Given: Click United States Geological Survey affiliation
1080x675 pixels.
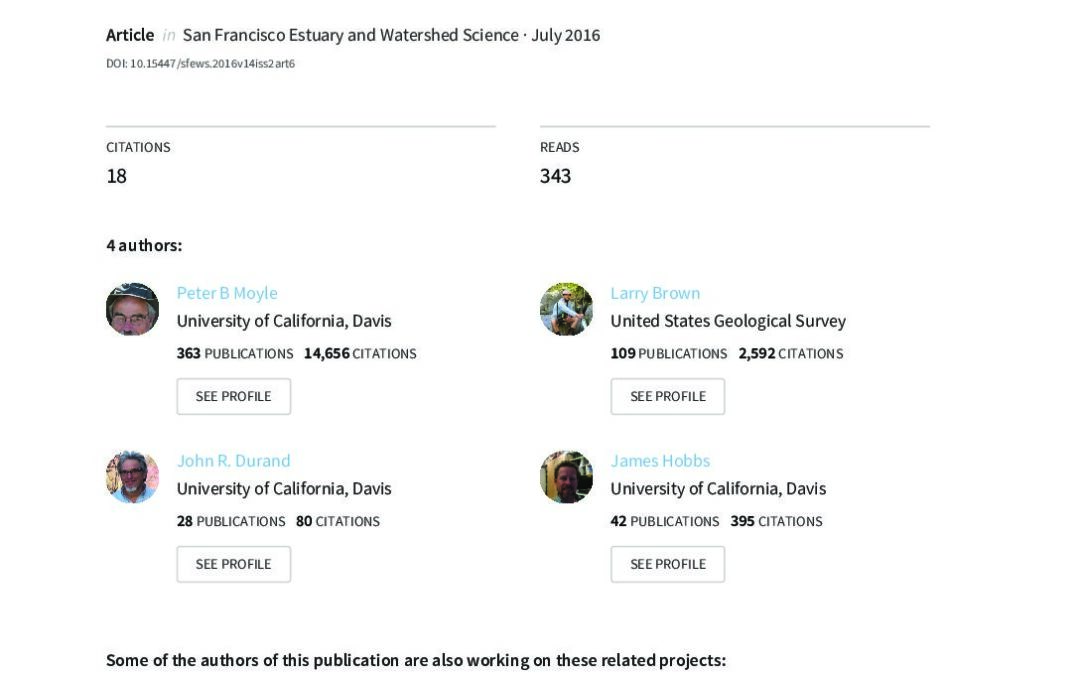Looking at the screenshot, I should (x=728, y=321).
